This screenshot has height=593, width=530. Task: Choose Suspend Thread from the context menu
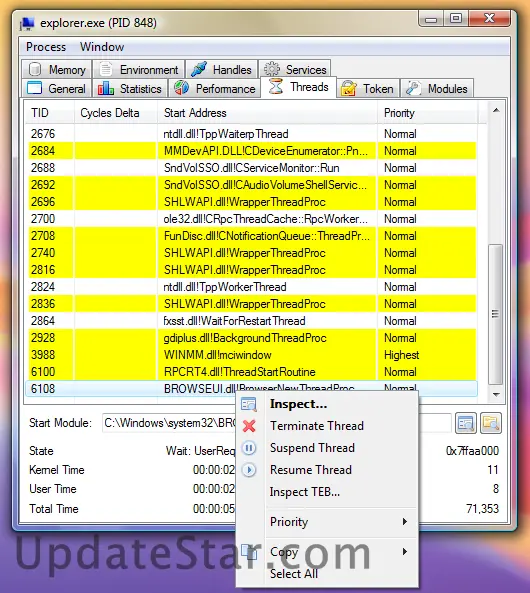(x=327, y=448)
